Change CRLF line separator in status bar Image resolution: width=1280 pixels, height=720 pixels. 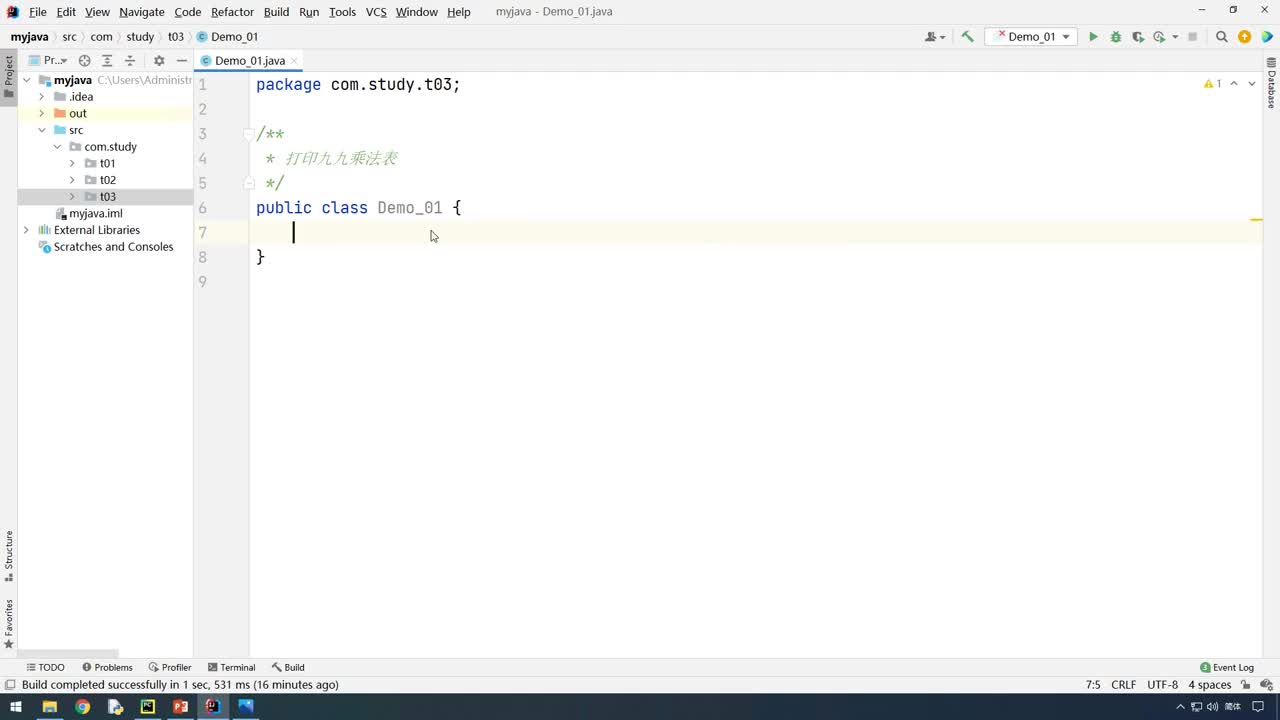click(x=1124, y=685)
